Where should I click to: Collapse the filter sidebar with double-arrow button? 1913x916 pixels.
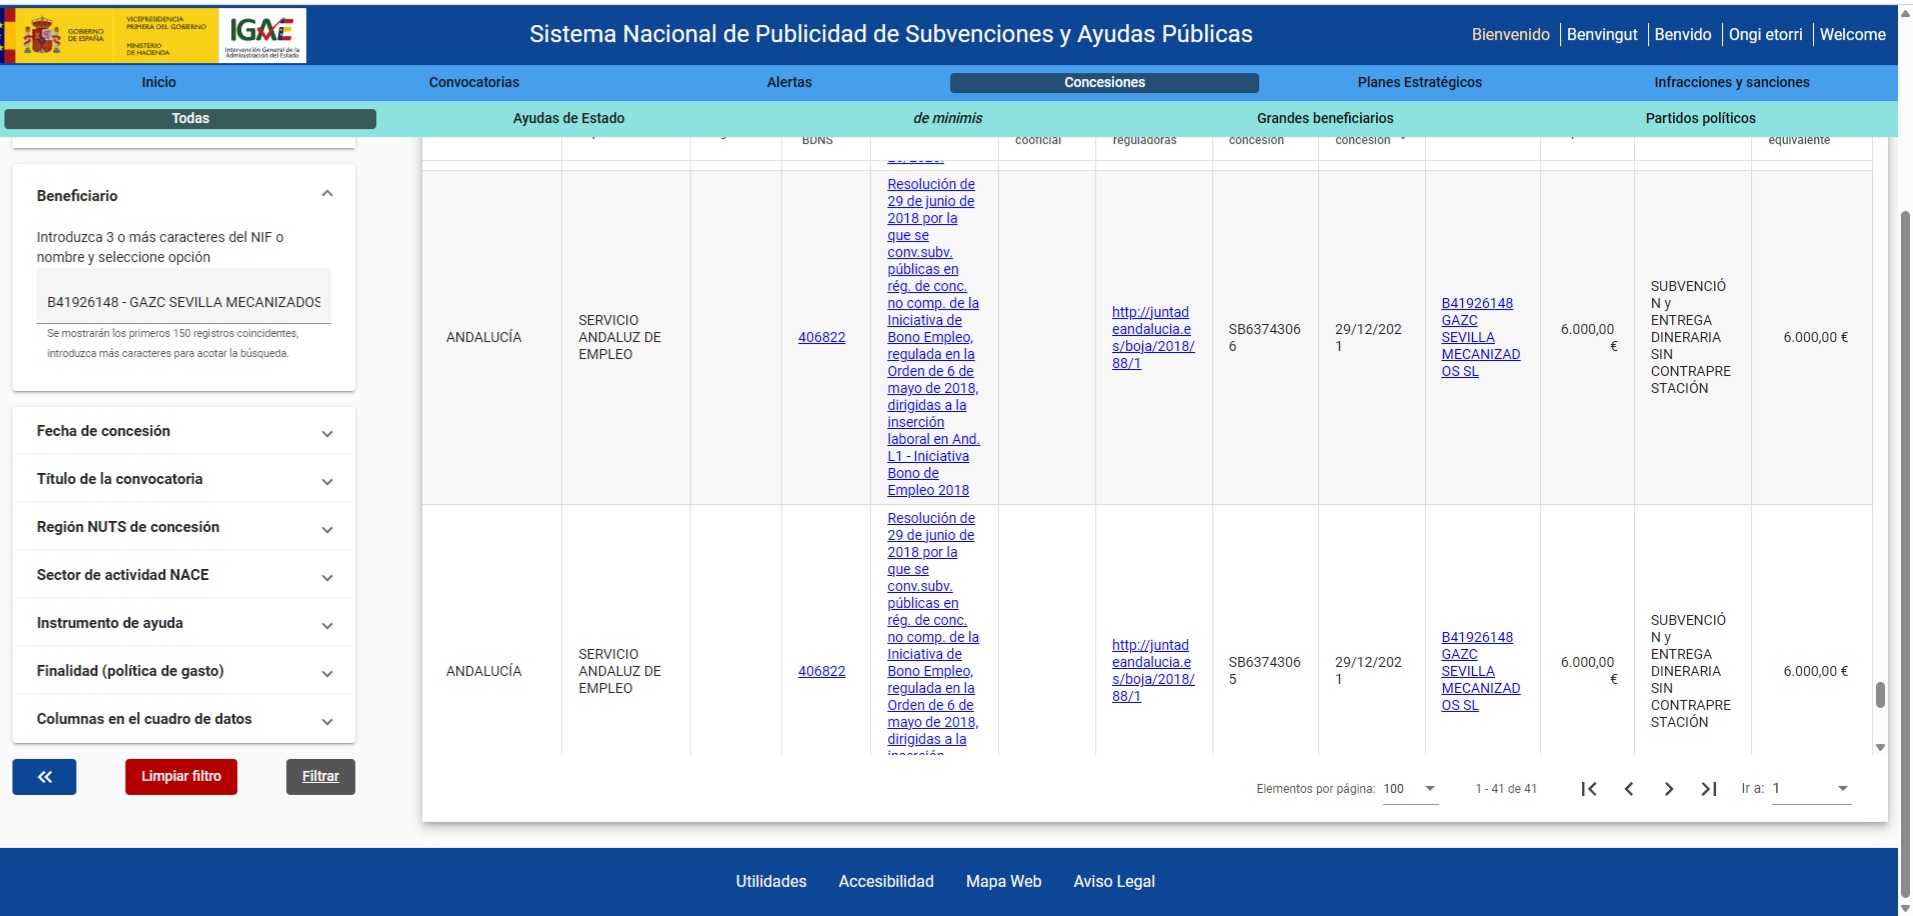point(44,777)
